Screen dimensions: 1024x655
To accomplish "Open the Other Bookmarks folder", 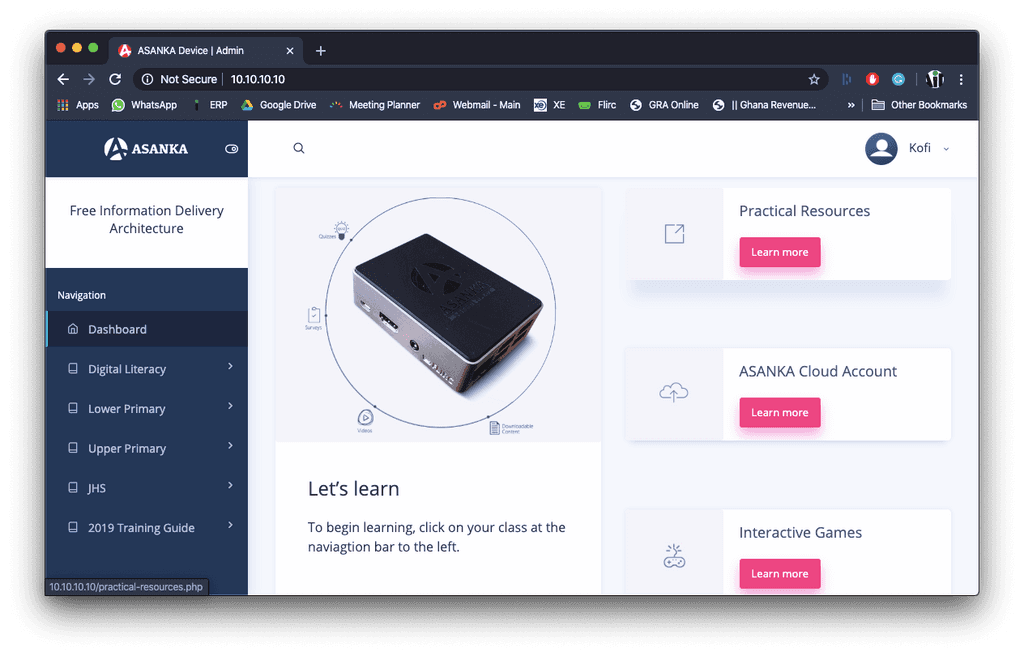I will [920, 105].
